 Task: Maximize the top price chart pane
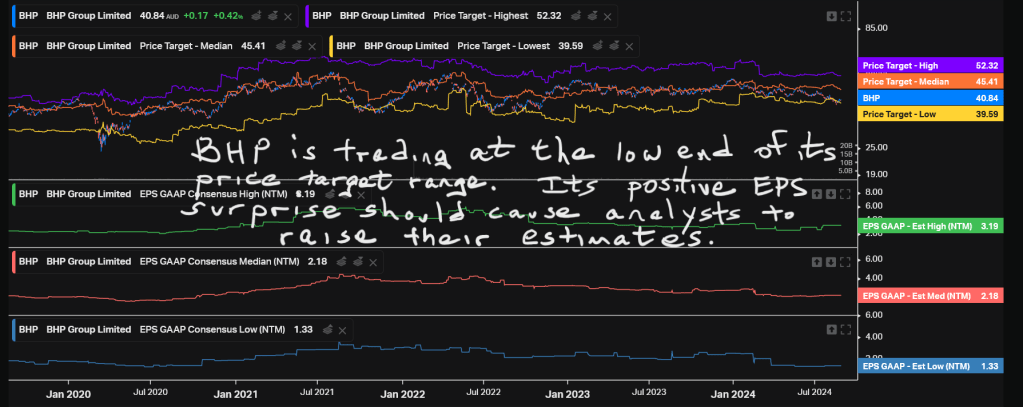[x=846, y=16]
